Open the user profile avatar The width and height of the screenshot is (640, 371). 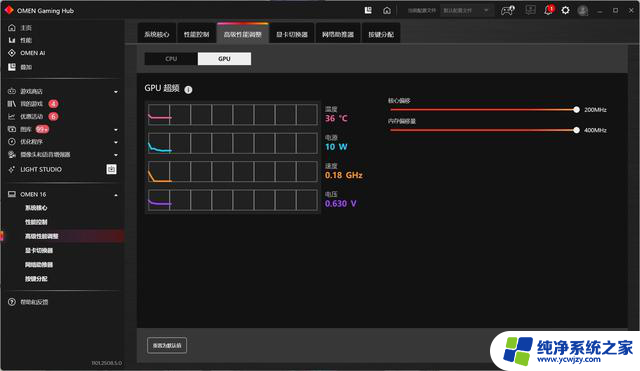click(x=583, y=10)
